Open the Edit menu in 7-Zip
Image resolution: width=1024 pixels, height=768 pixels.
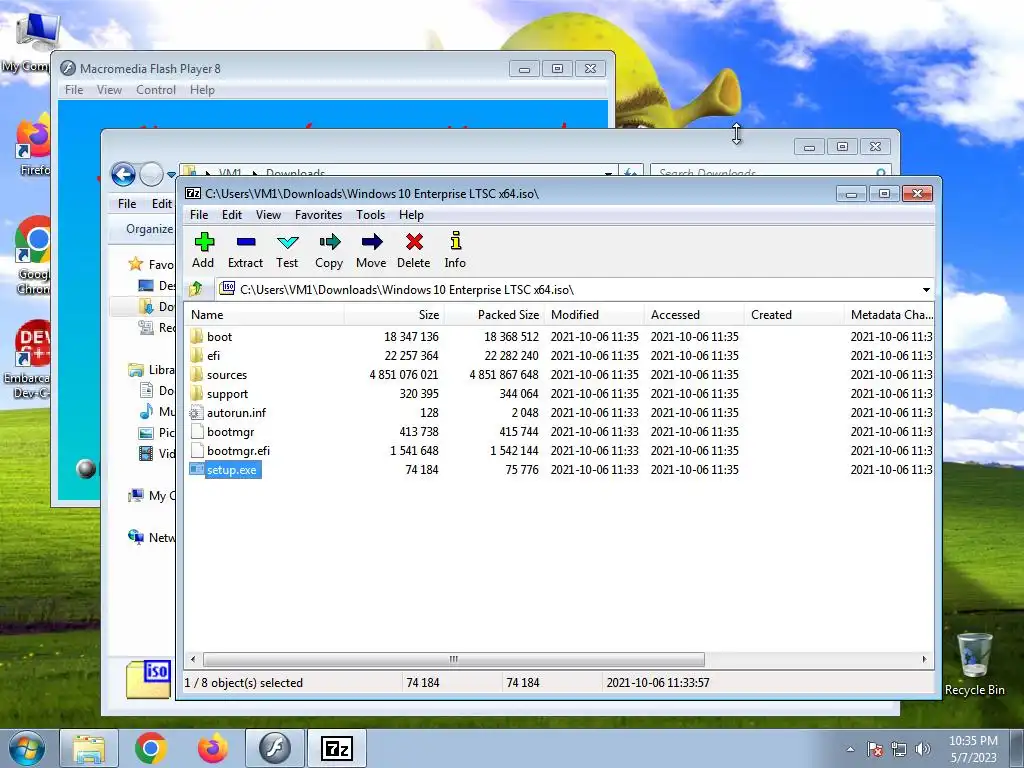pos(232,215)
